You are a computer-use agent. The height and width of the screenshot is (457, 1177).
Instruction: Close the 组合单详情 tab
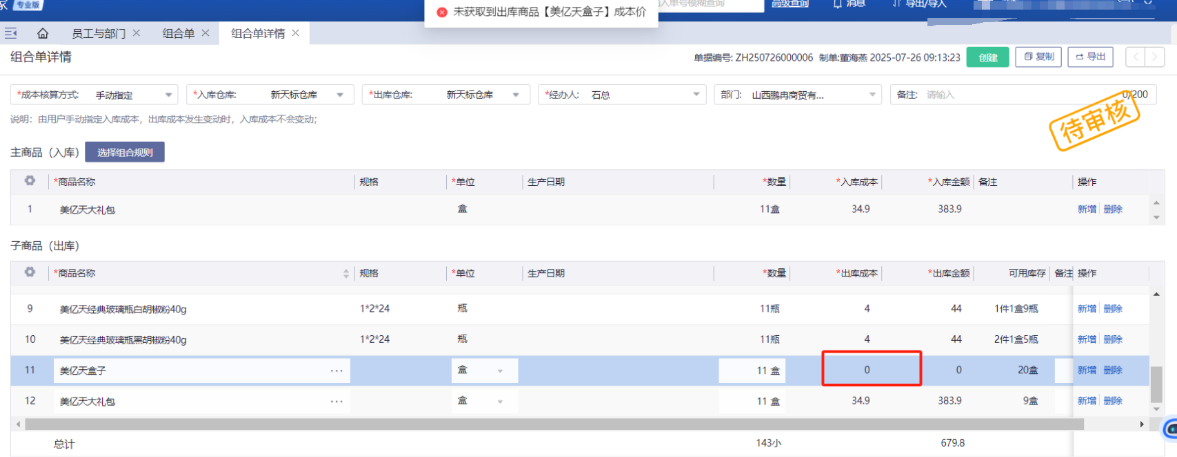click(x=296, y=33)
